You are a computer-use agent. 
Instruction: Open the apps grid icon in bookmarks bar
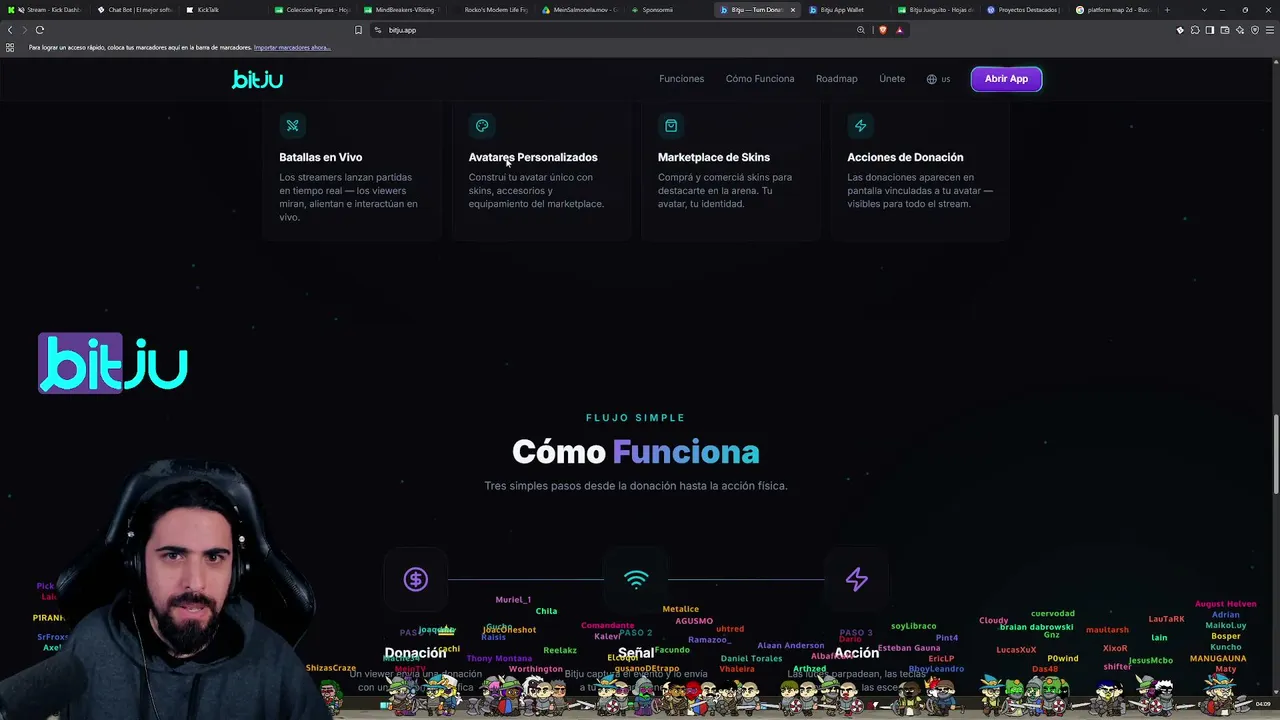coord(10,48)
